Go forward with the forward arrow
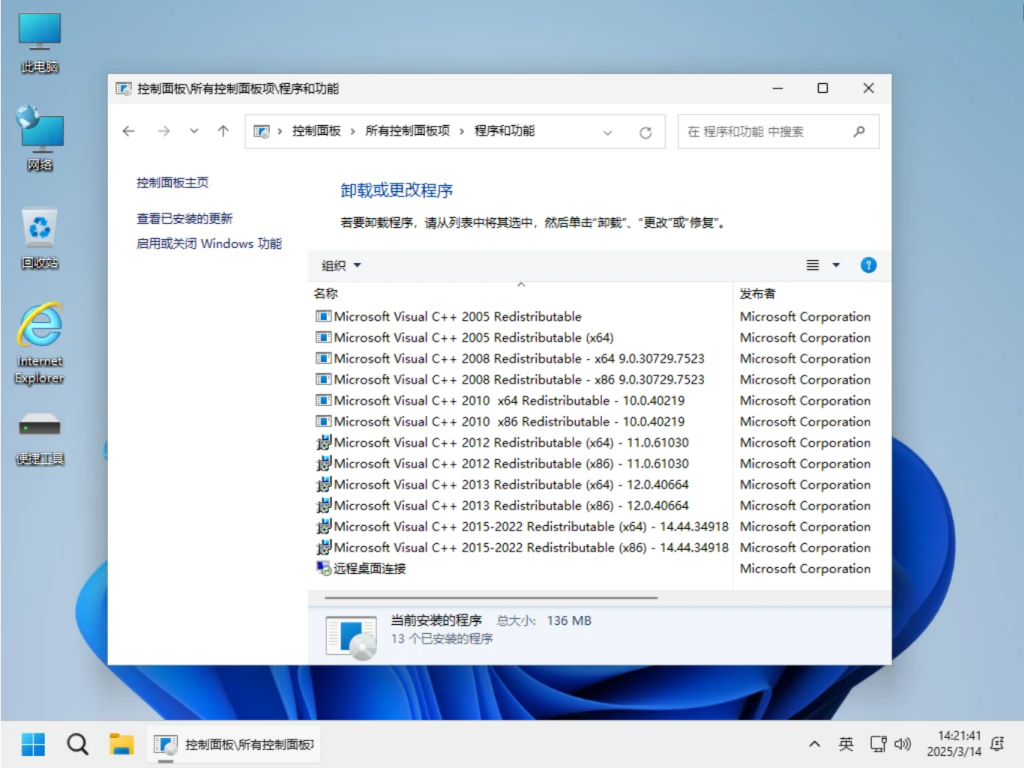 [x=163, y=131]
